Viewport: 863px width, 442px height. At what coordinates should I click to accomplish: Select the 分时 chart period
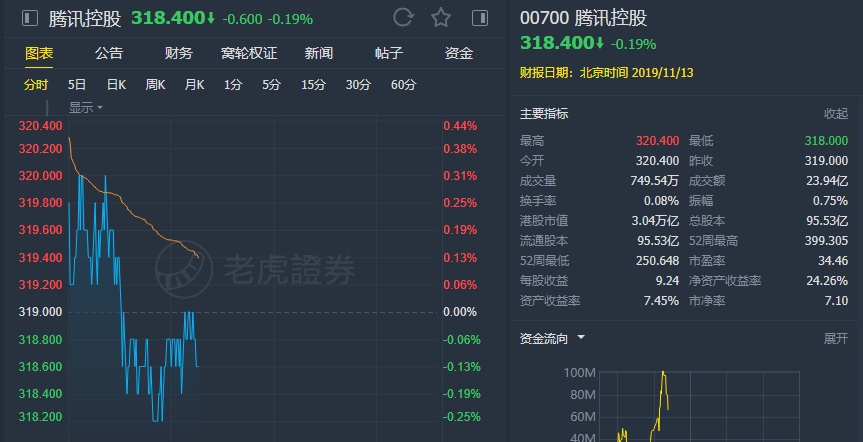click(x=36, y=85)
